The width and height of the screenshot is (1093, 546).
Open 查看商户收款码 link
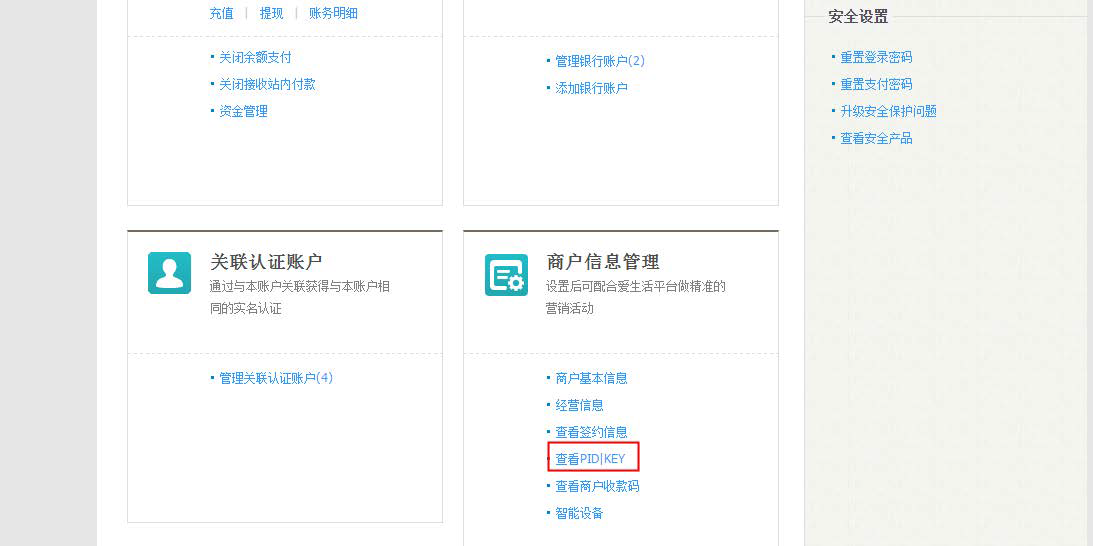(597, 487)
